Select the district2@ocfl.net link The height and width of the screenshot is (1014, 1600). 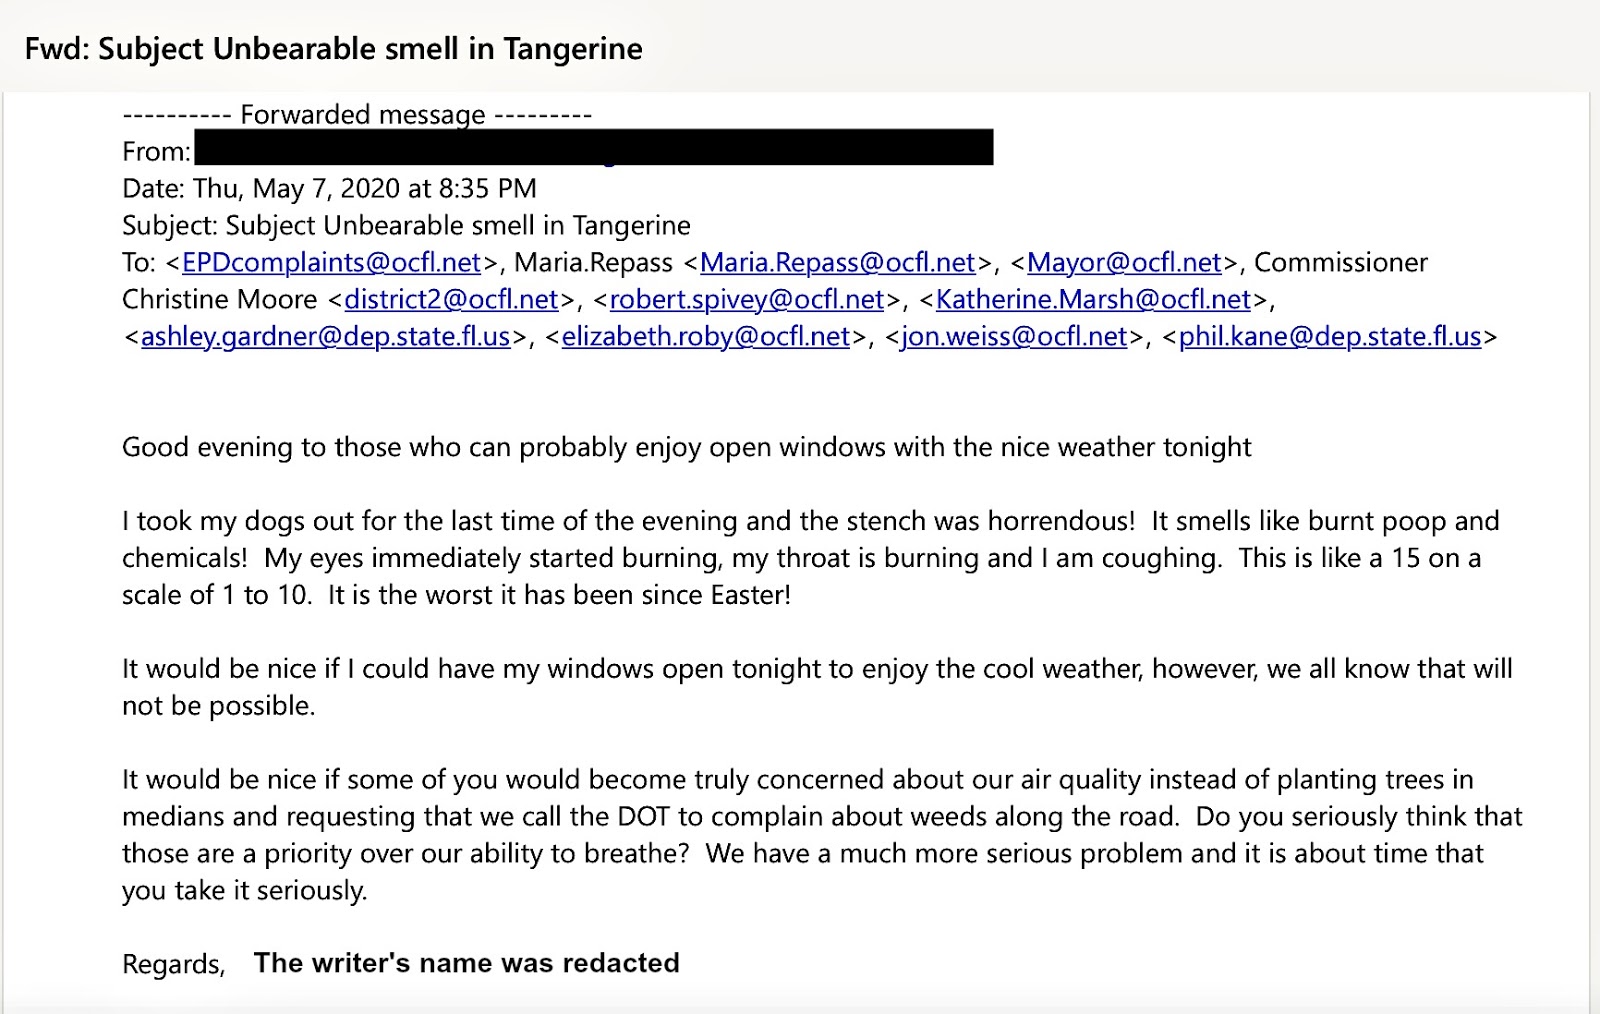[451, 299]
